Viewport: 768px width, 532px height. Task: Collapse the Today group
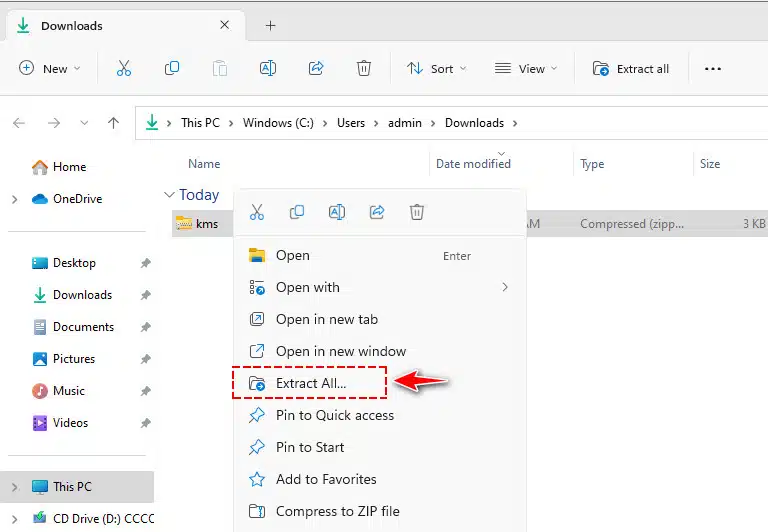(169, 195)
